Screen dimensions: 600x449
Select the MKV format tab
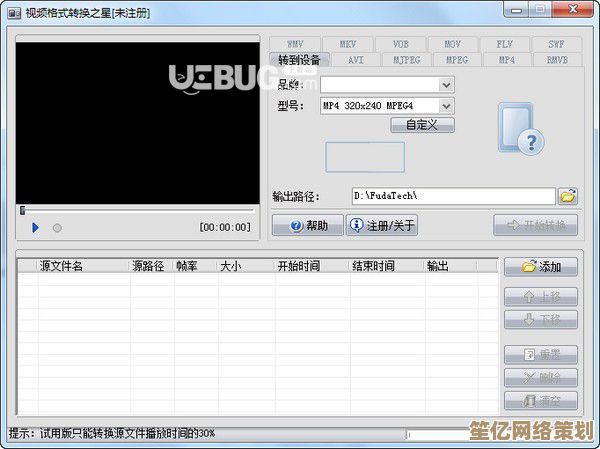pos(347,45)
